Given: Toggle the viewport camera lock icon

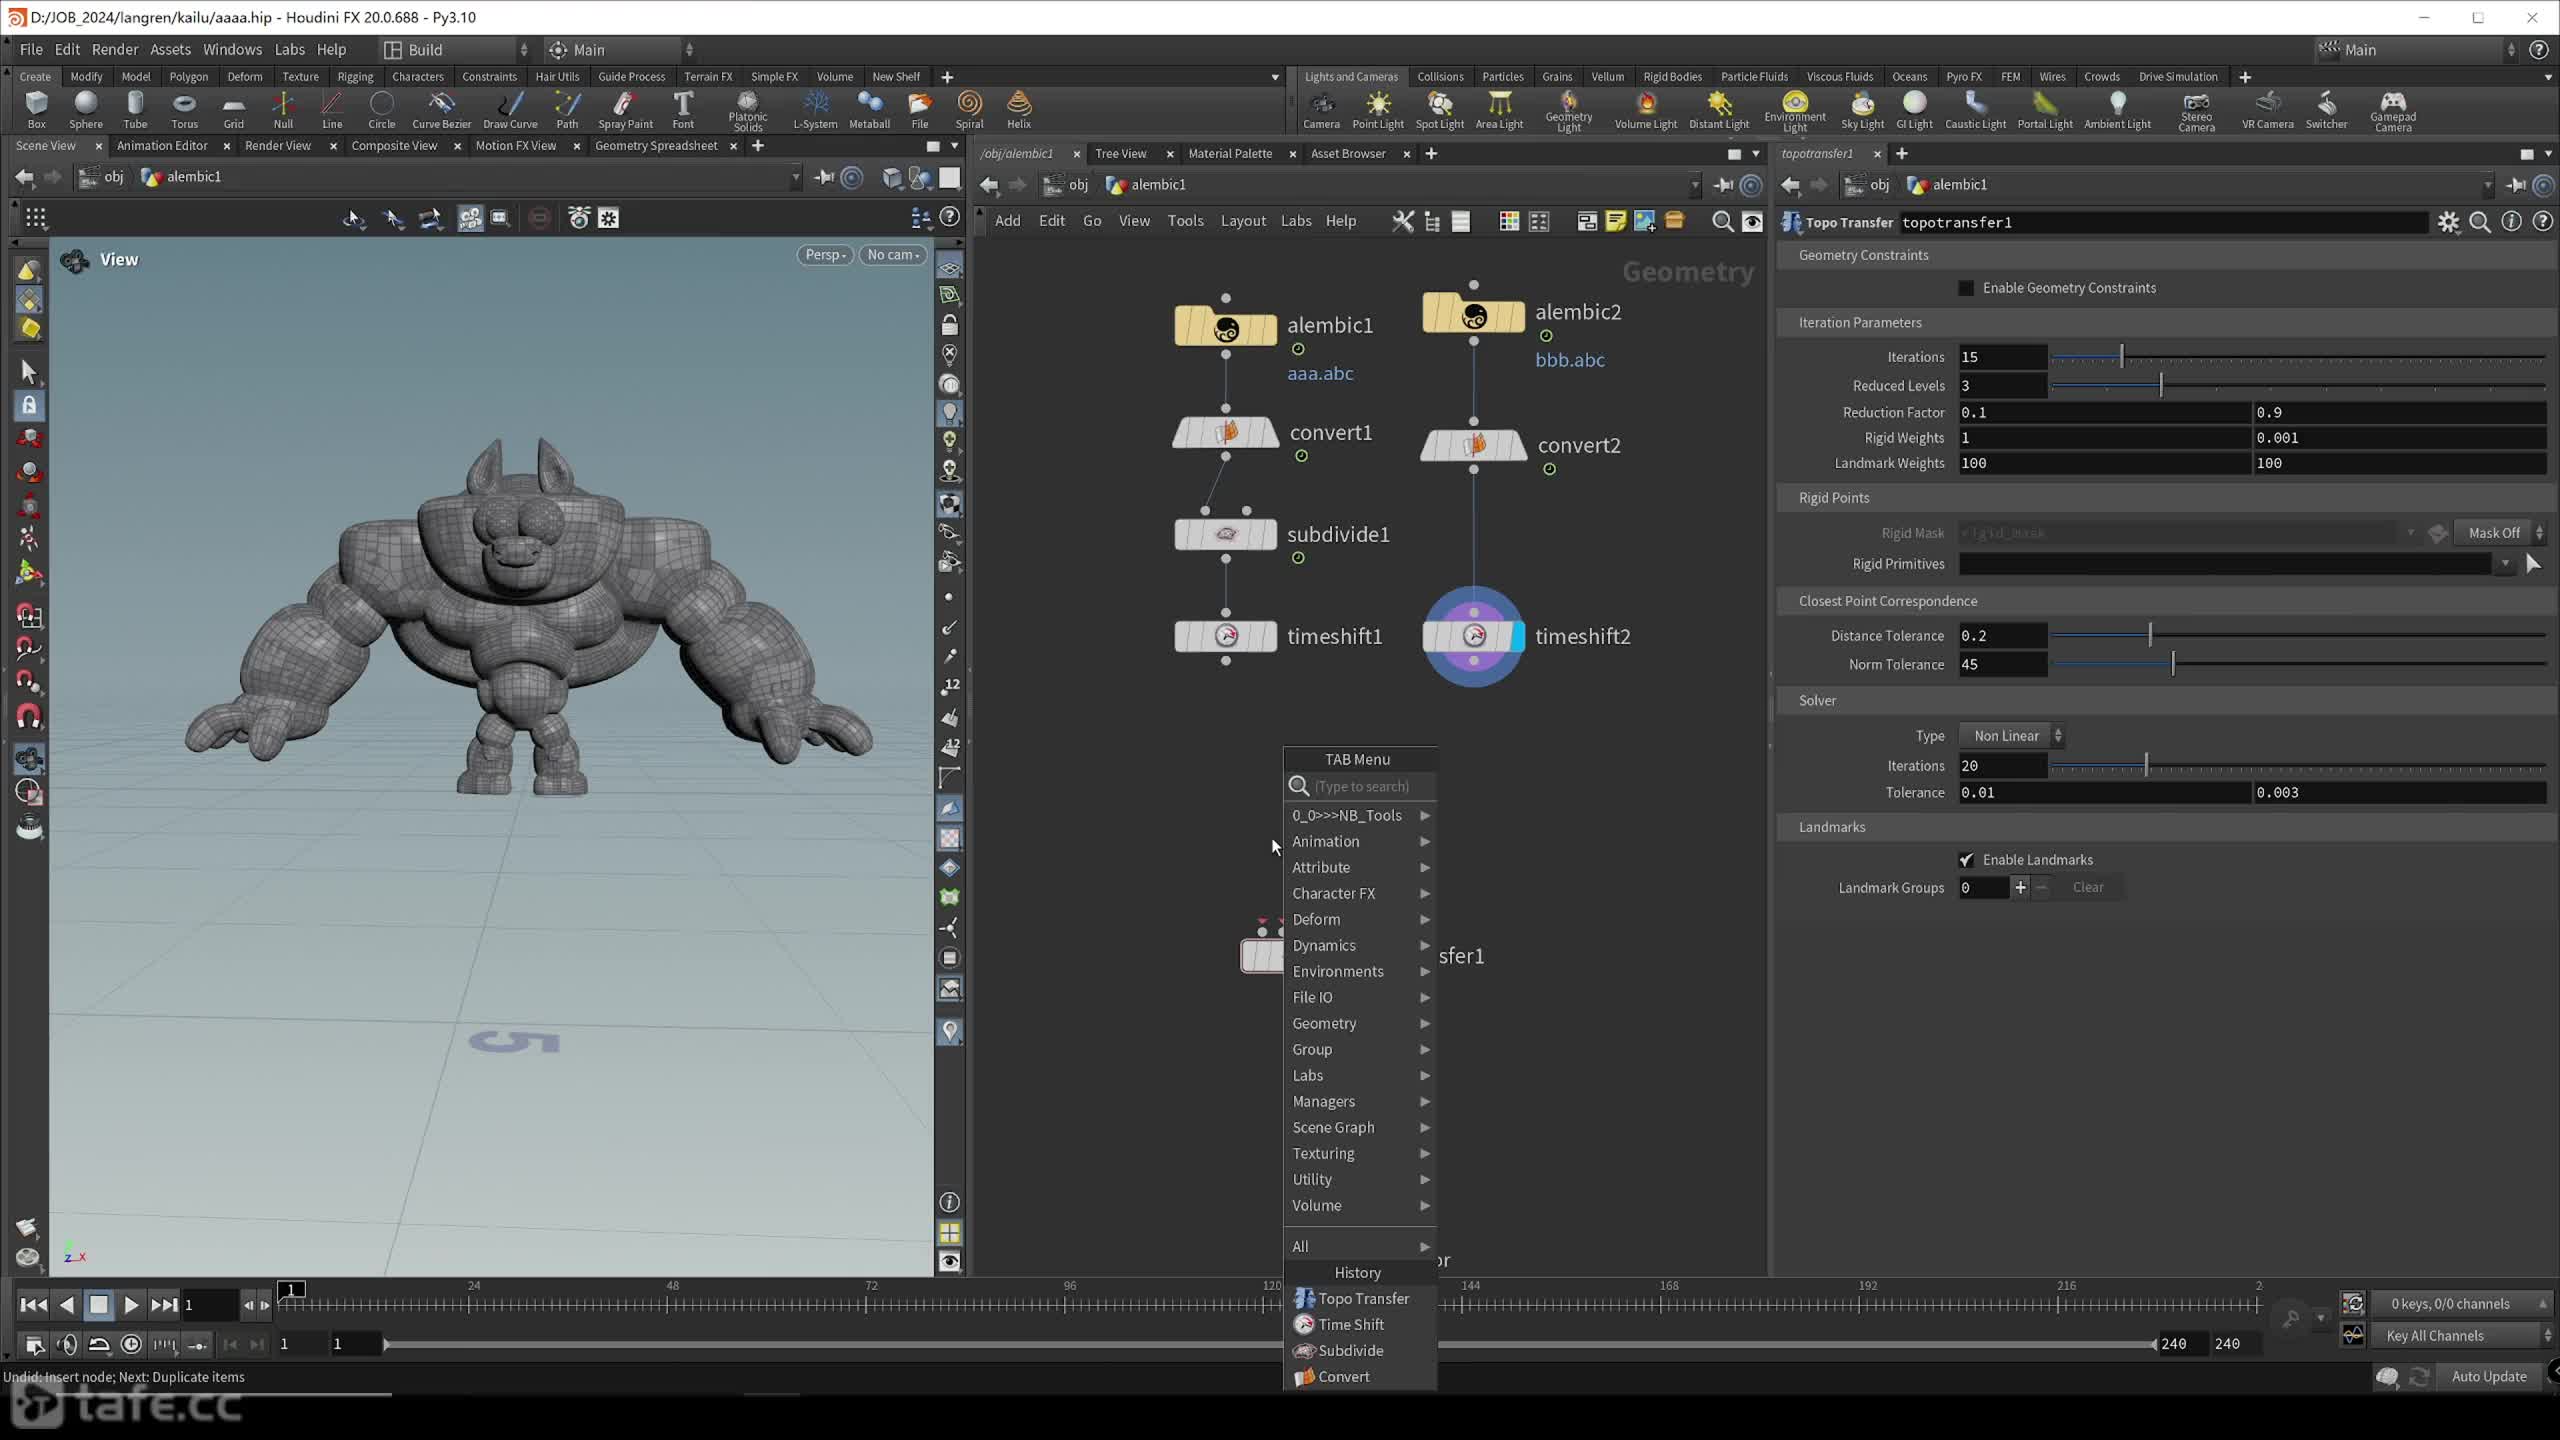Looking at the screenshot, I should pyautogui.click(x=949, y=325).
